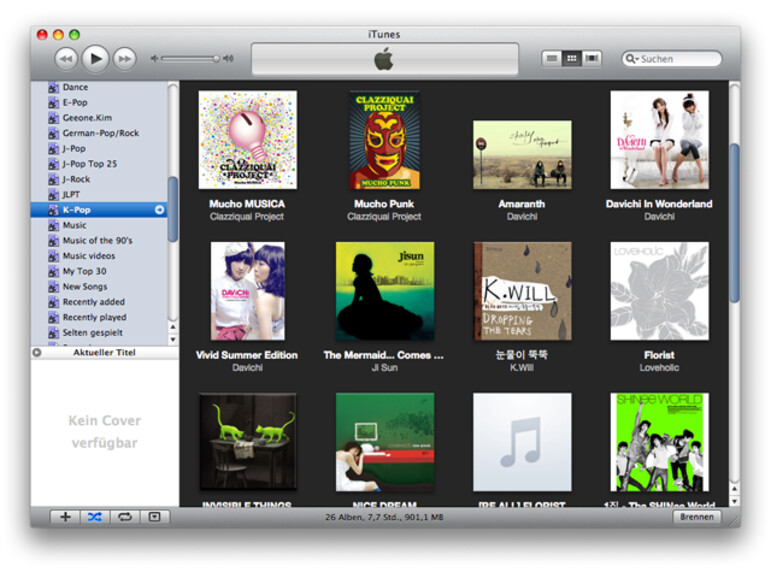
Task: Click the album grid scroll up arrow
Action: (734, 489)
